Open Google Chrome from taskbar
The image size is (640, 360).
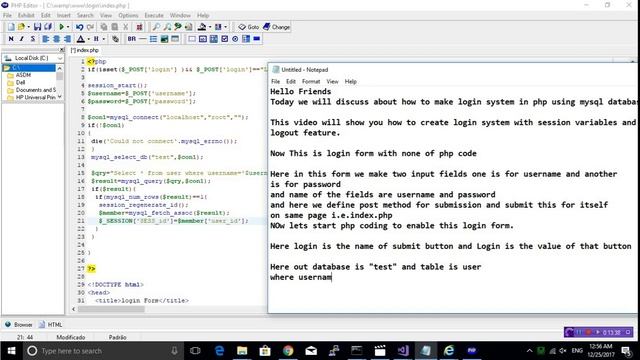(288, 351)
